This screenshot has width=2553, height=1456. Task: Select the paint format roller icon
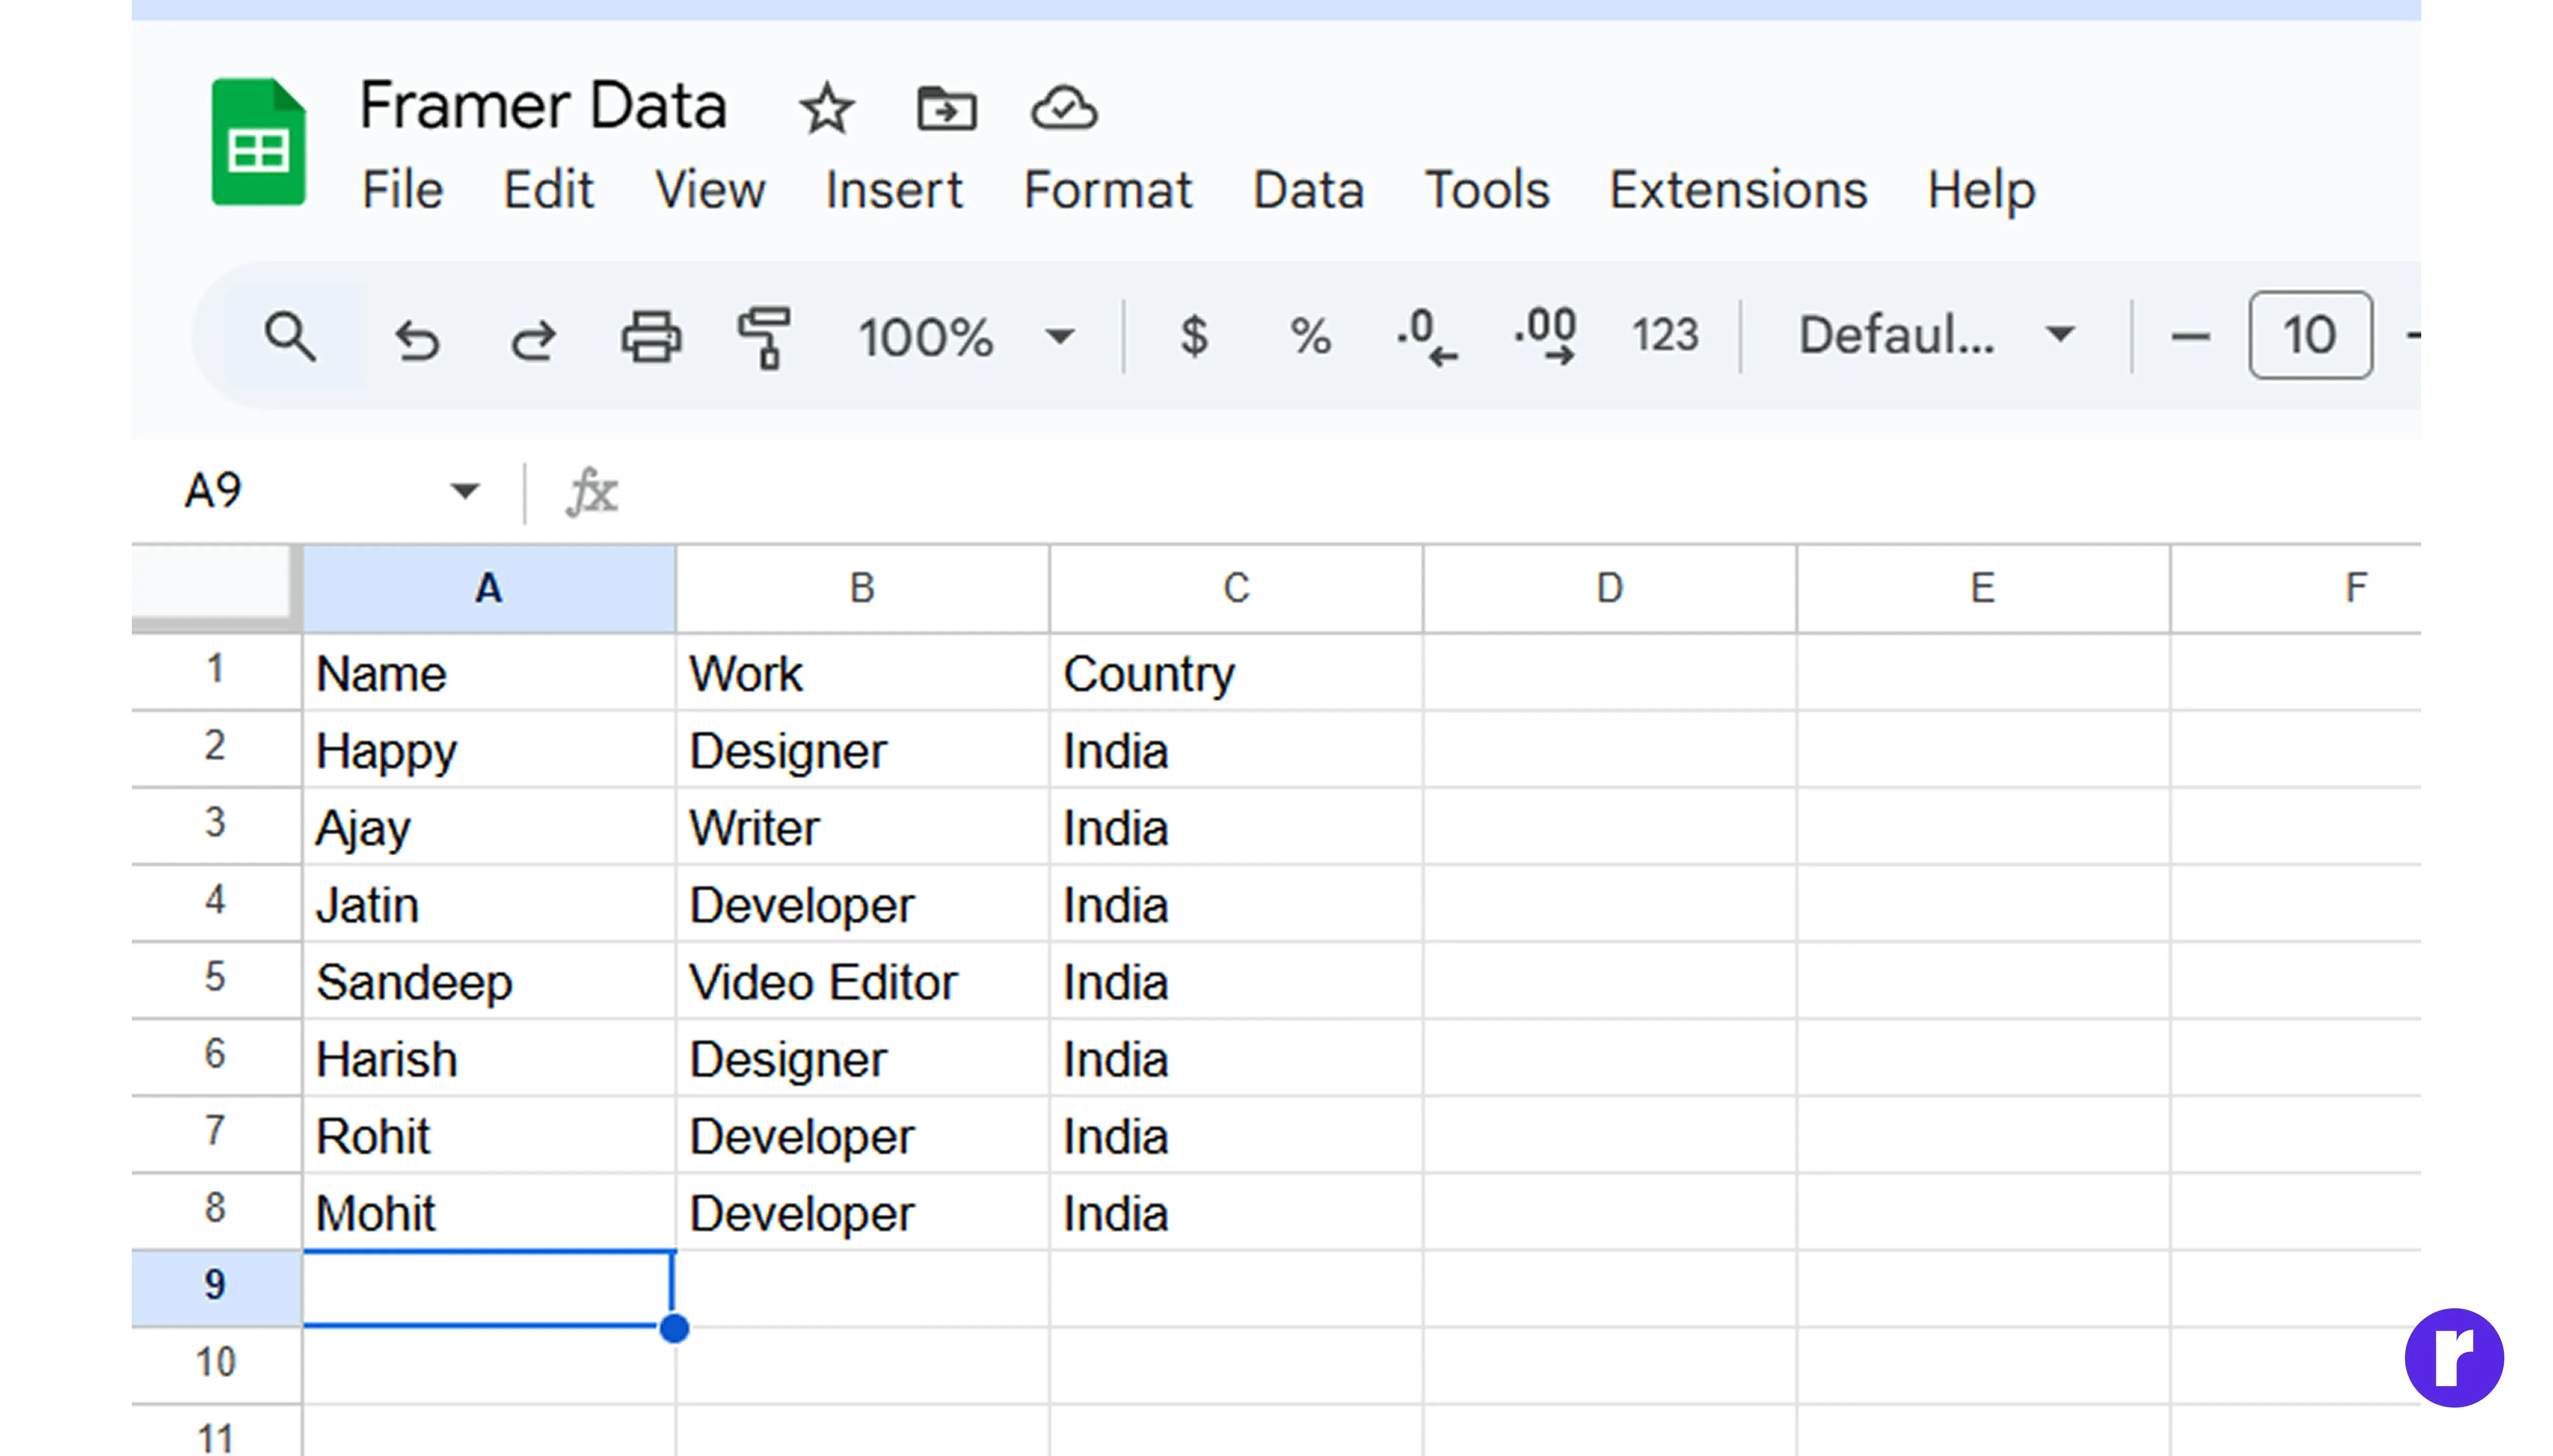[765, 336]
